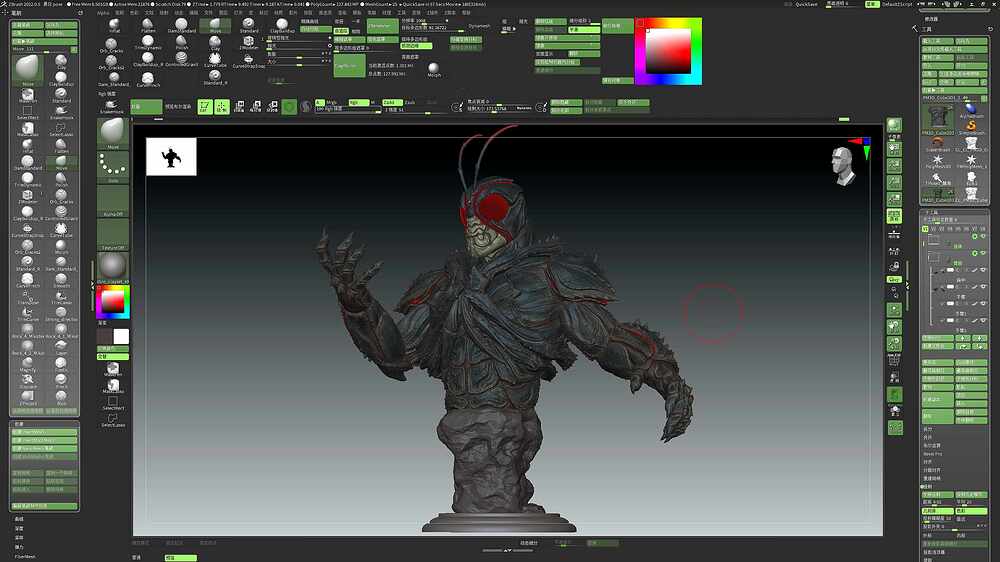1000x562 pixels.
Task: Expand the 曲线 (Curve) brush sub-palette
Action: point(19,519)
